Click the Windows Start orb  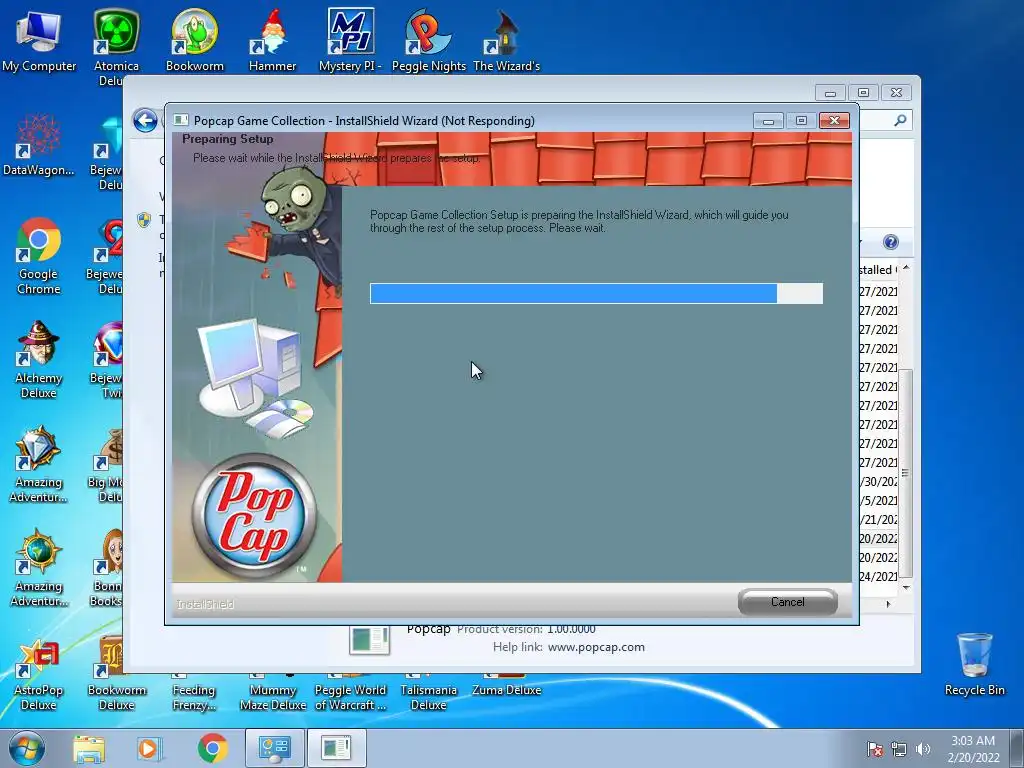click(27, 748)
